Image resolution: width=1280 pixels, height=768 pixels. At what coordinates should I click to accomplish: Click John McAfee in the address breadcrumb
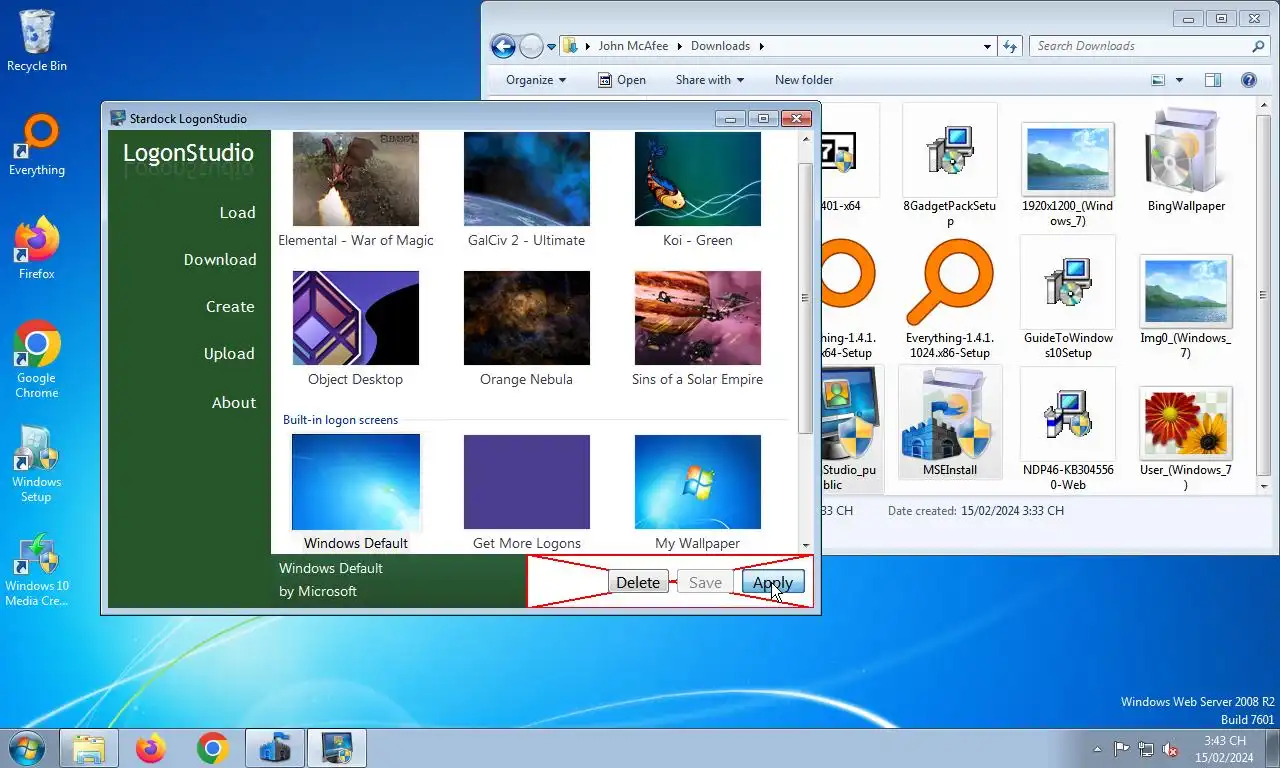635,46
